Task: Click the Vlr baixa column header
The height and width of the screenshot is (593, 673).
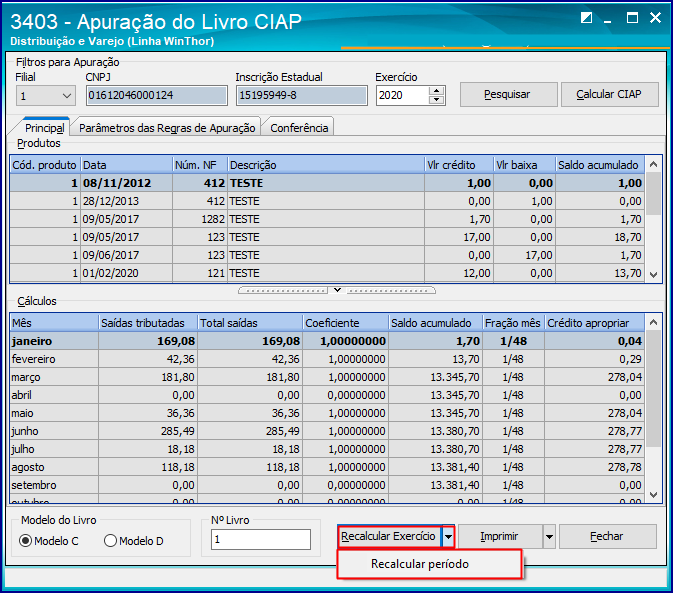Action: click(x=524, y=165)
